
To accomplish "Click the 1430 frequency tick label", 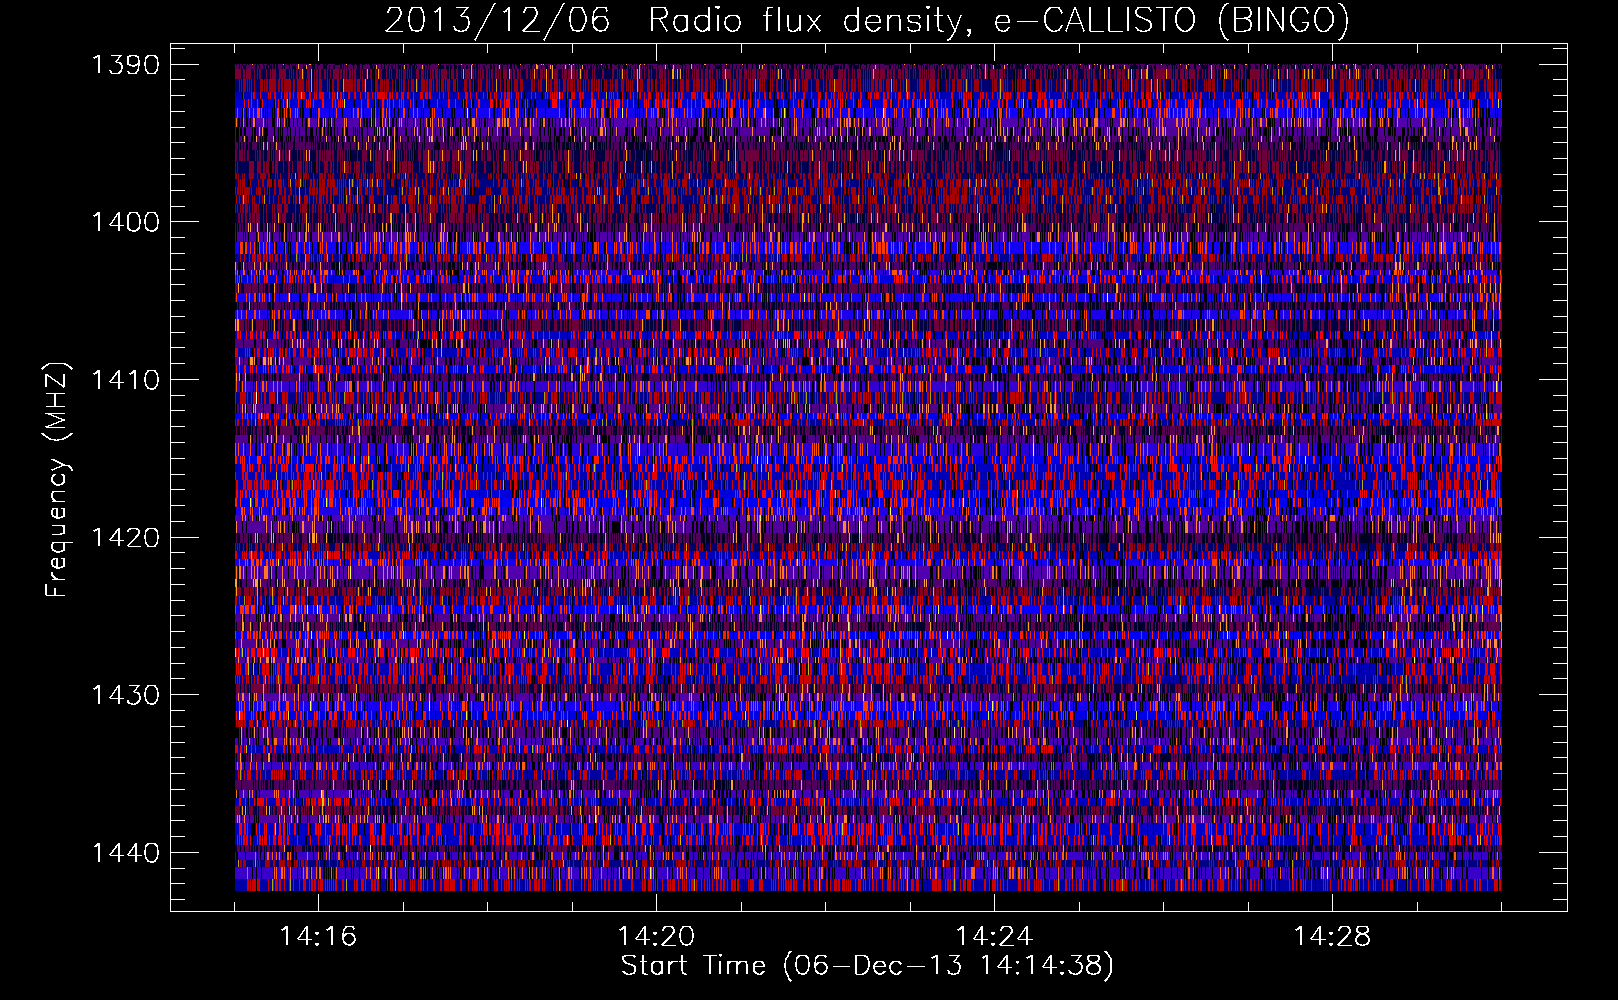I will (125, 695).
